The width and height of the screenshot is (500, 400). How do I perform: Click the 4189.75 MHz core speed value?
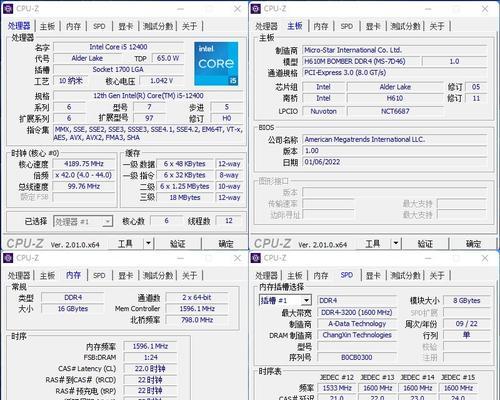[x=84, y=164]
